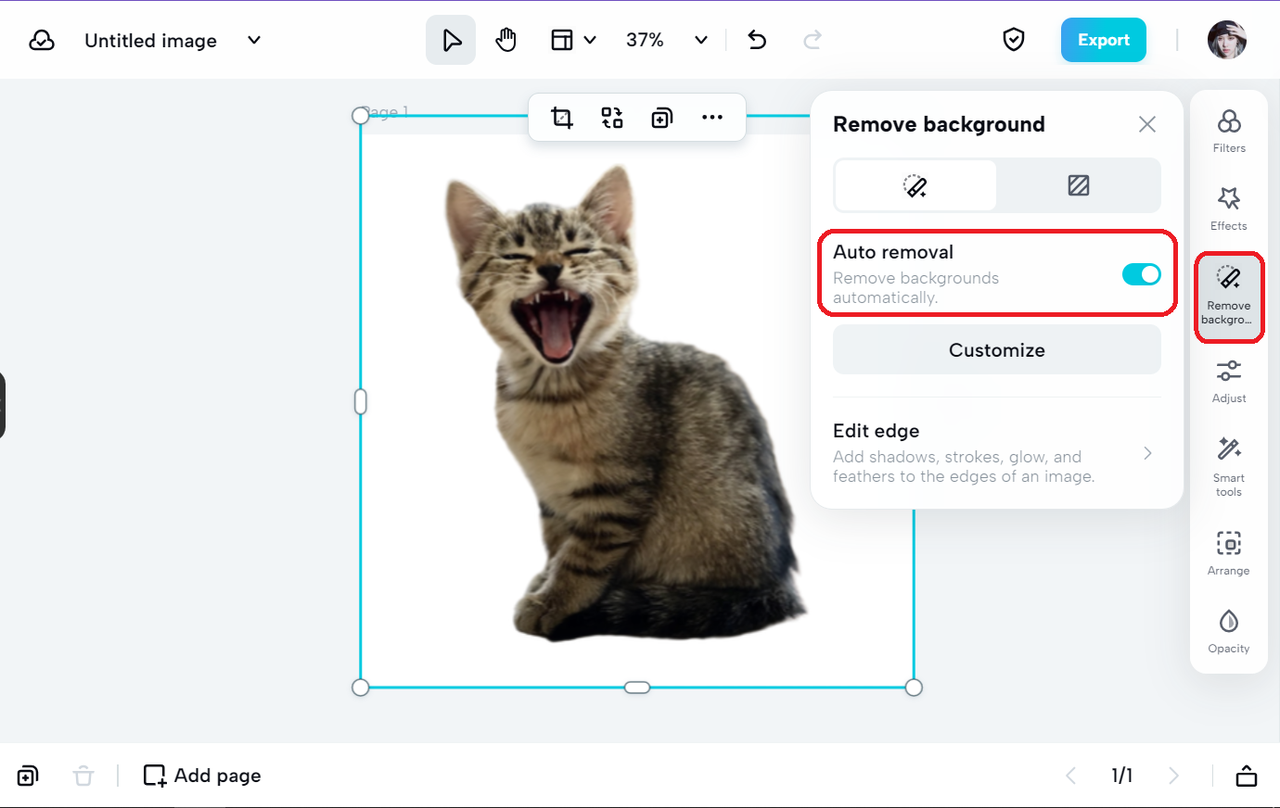Duplicate the image with the copy icon

click(x=661, y=118)
